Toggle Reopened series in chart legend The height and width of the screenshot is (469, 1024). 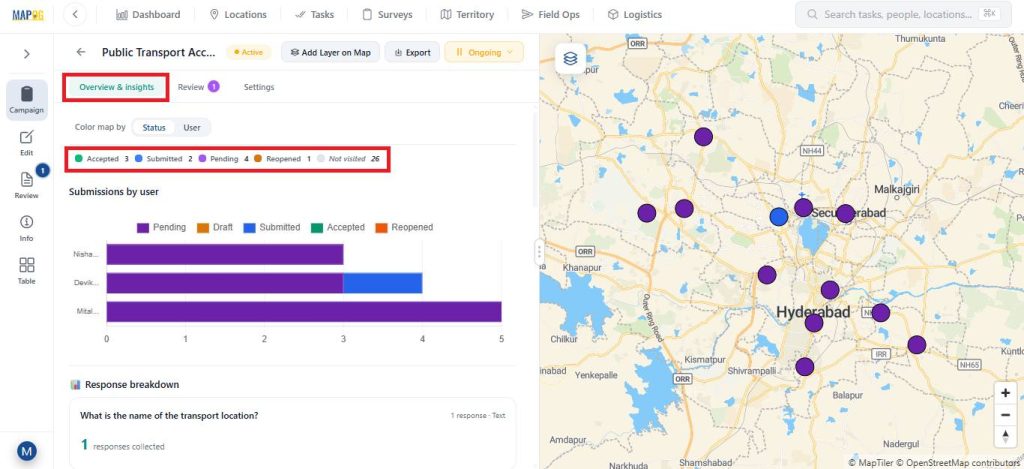(x=404, y=227)
